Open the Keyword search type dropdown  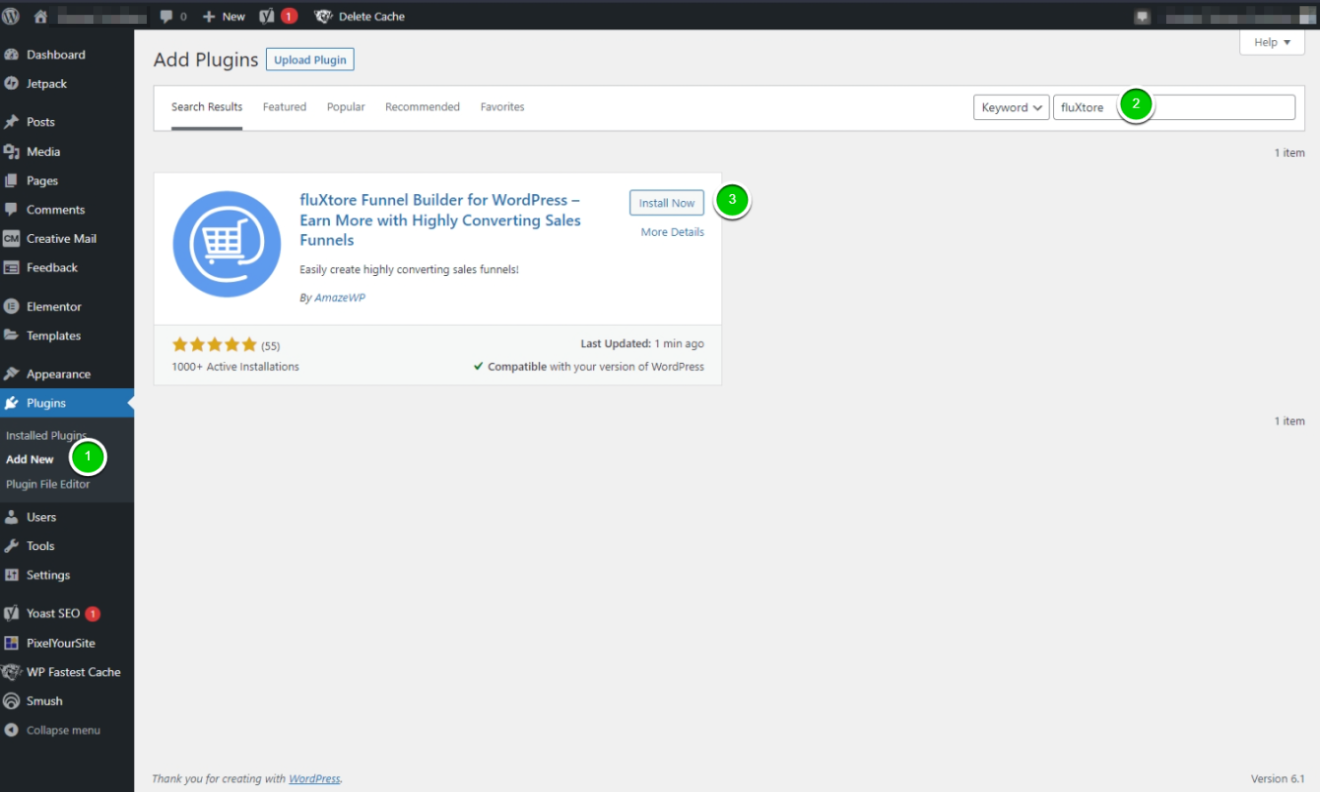pyautogui.click(x=1011, y=107)
